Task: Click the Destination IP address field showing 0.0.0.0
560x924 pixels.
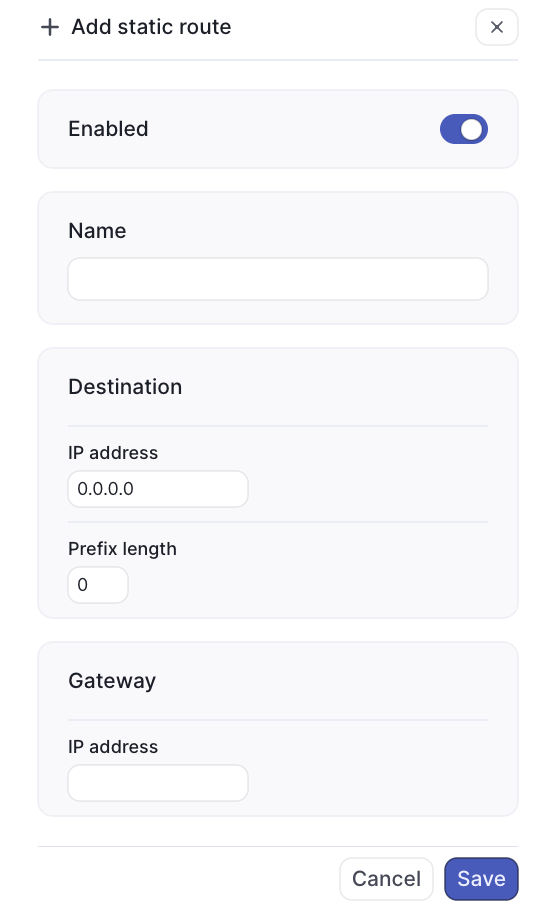Action: (x=158, y=489)
